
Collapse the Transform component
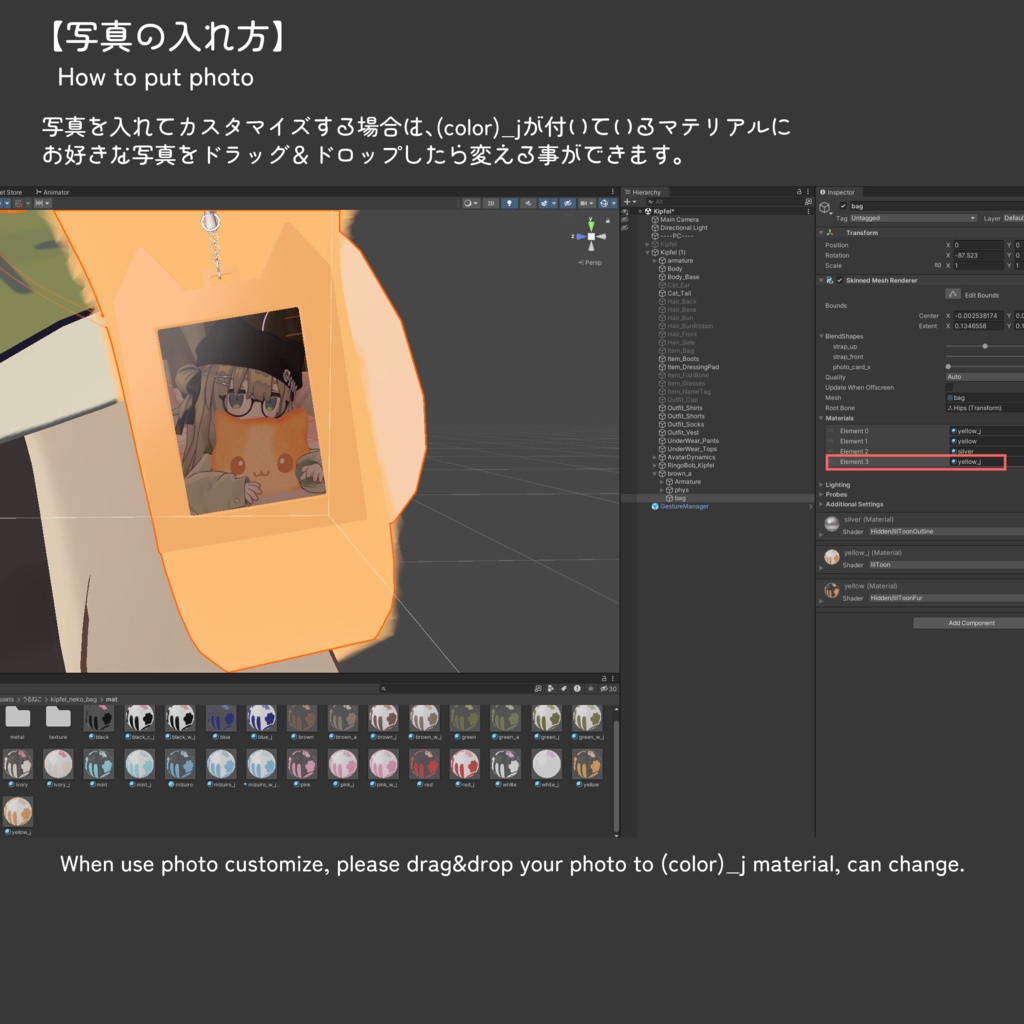[x=822, y=232]
